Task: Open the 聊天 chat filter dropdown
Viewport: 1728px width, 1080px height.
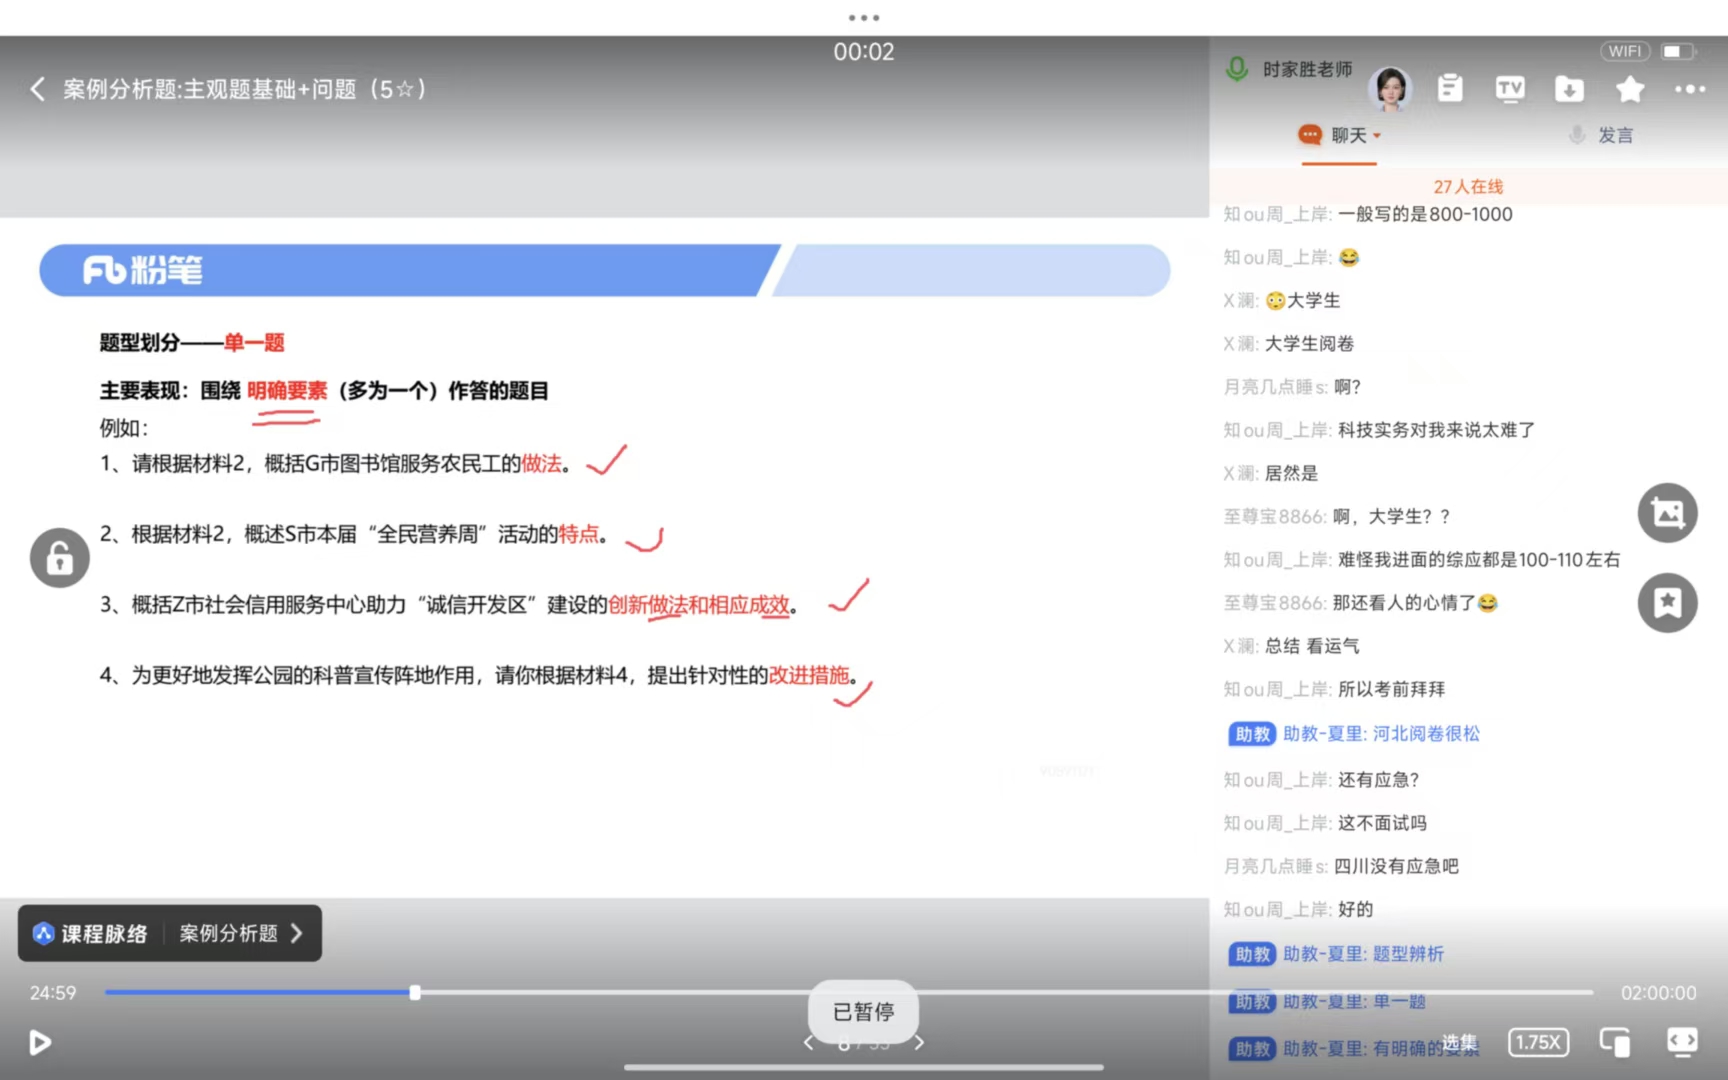Action: click(1341, 135)
